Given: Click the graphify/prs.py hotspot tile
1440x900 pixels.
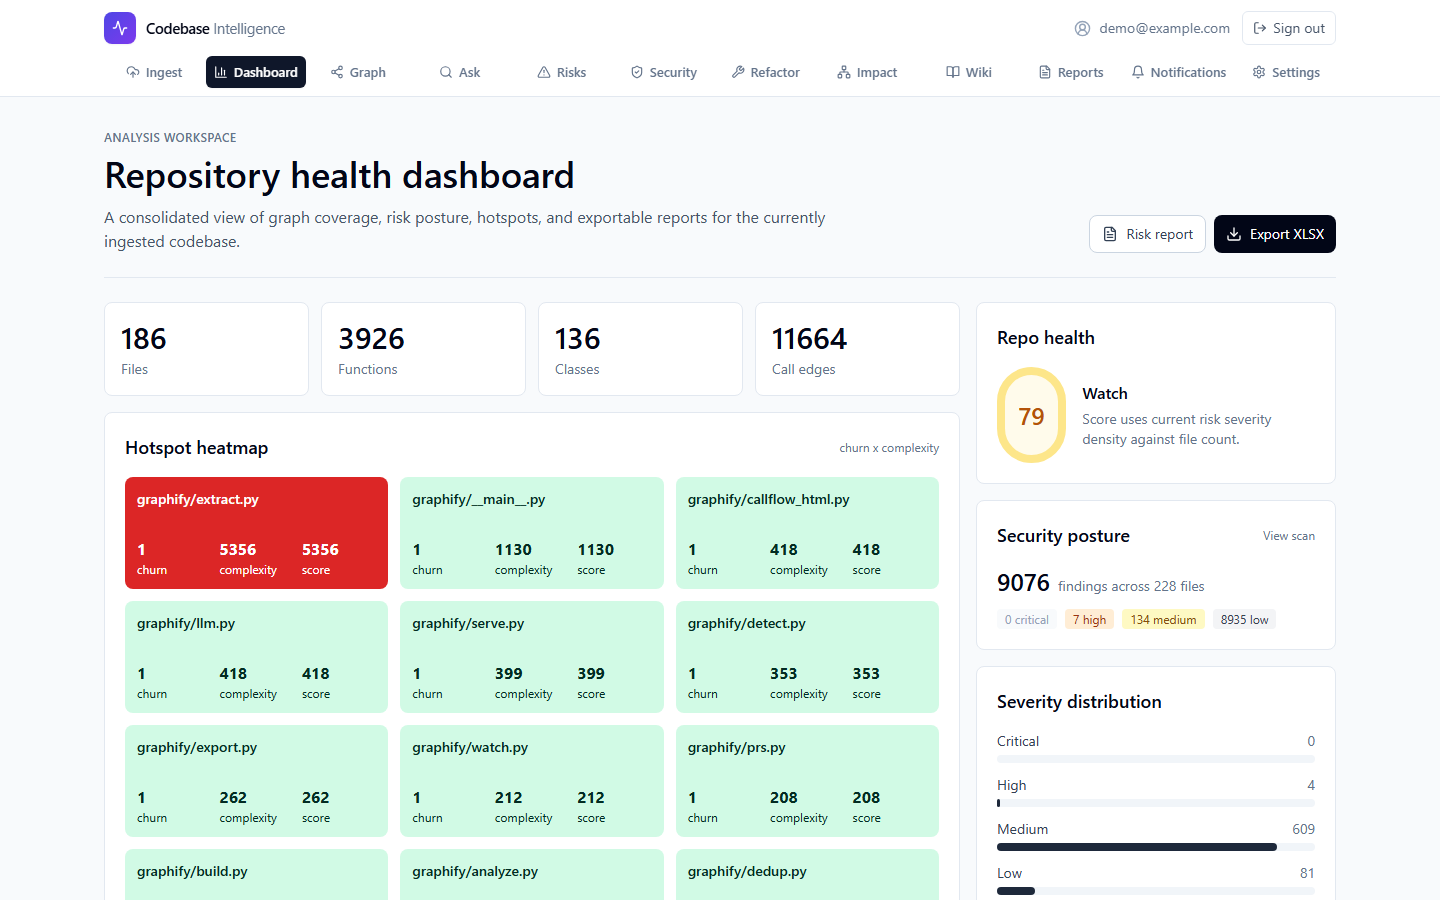Looking at the screenshot, I should (x=807, y=781).
